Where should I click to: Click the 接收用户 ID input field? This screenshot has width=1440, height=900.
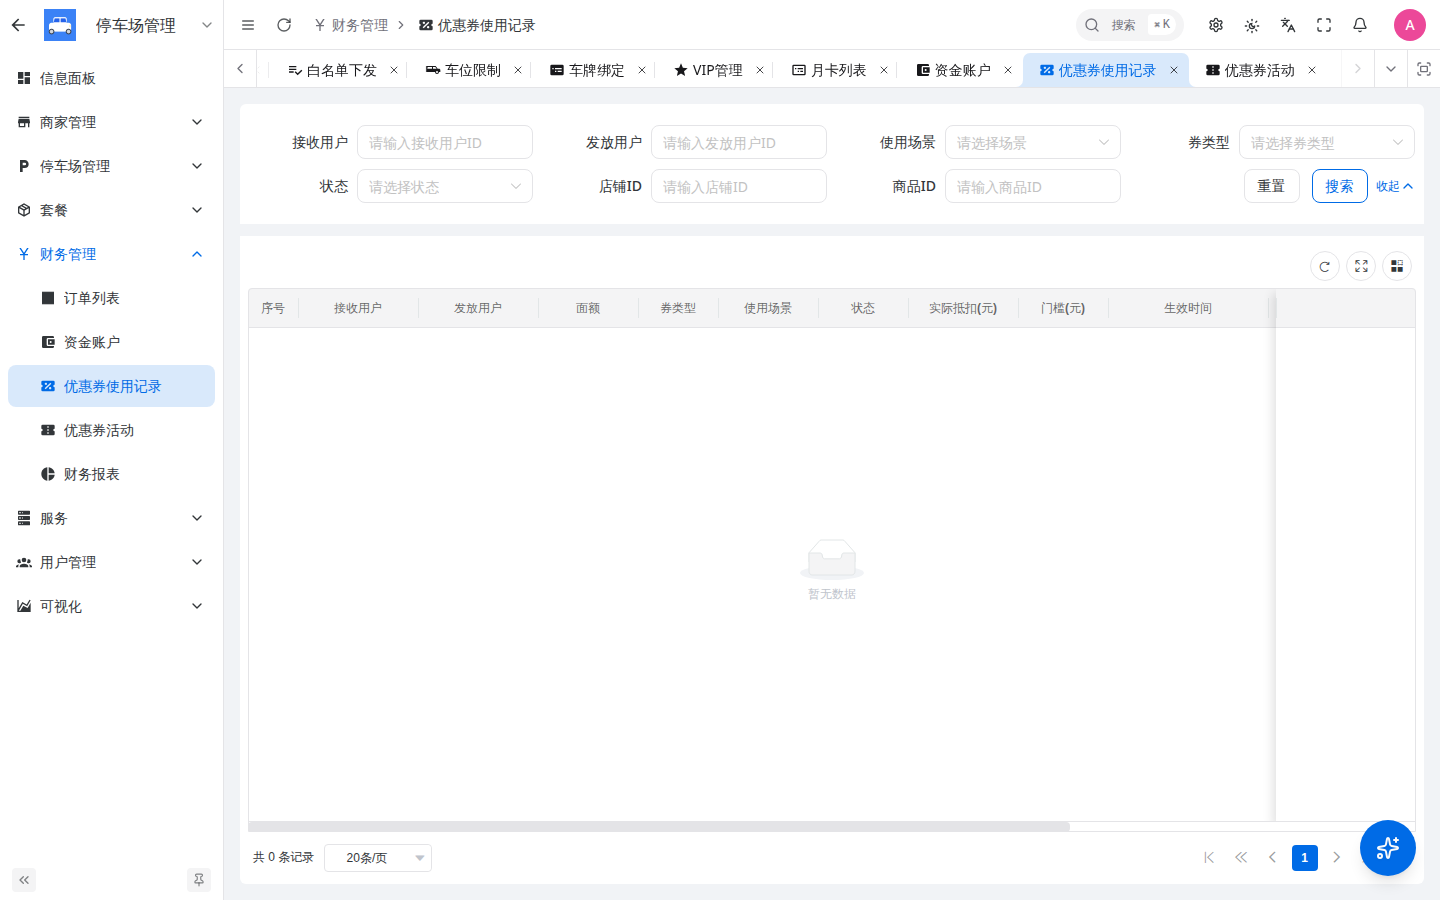pos(445,142)
